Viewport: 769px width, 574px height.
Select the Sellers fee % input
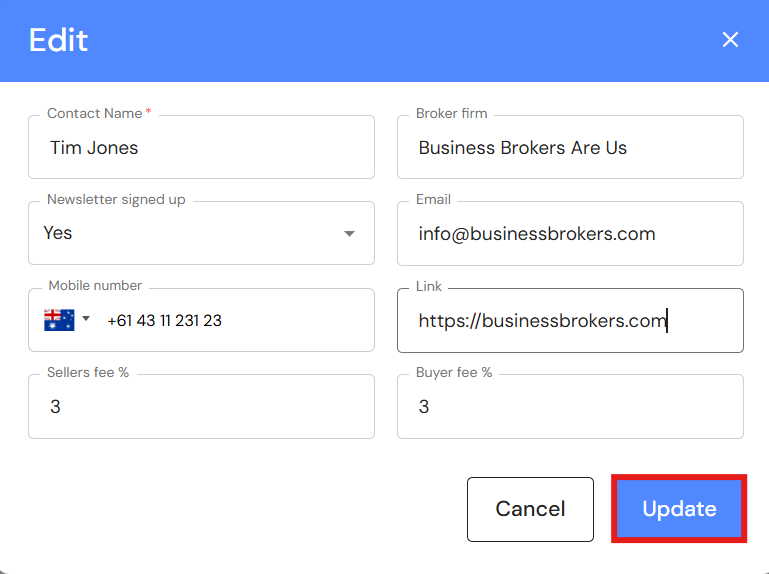coord(200,407)
